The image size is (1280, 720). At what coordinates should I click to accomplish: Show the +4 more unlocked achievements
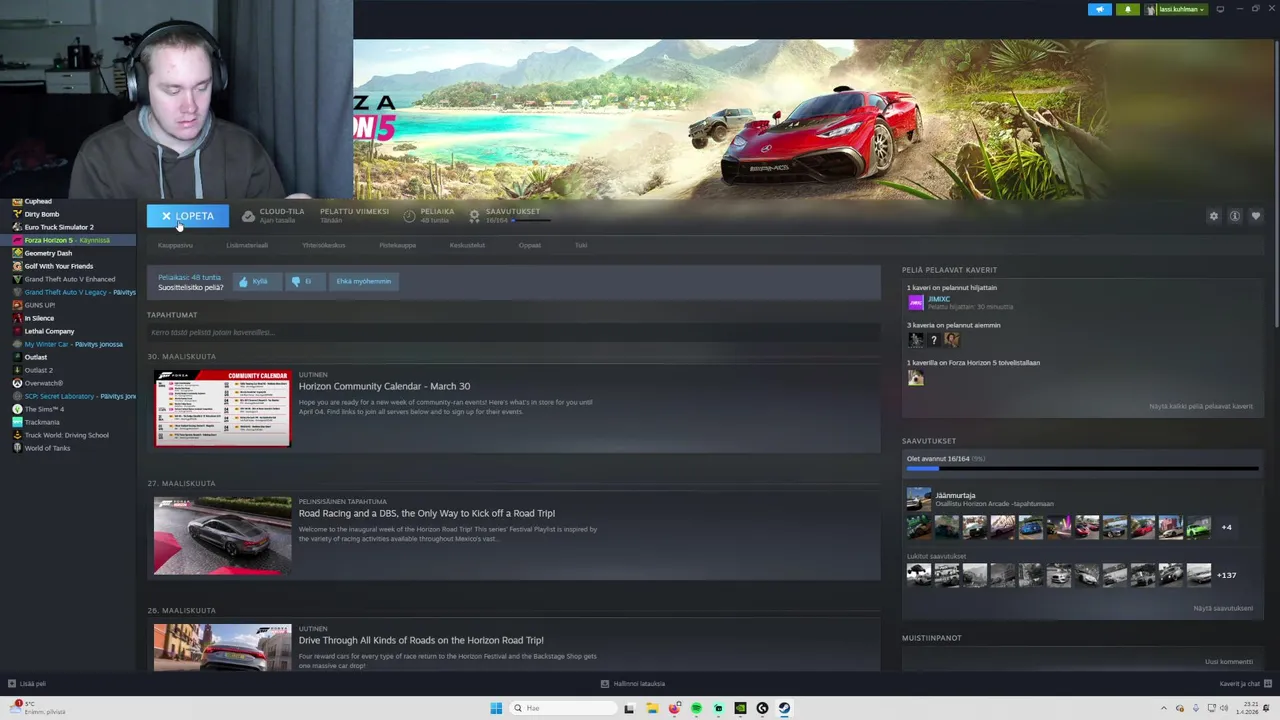(x=1226, y=527)
